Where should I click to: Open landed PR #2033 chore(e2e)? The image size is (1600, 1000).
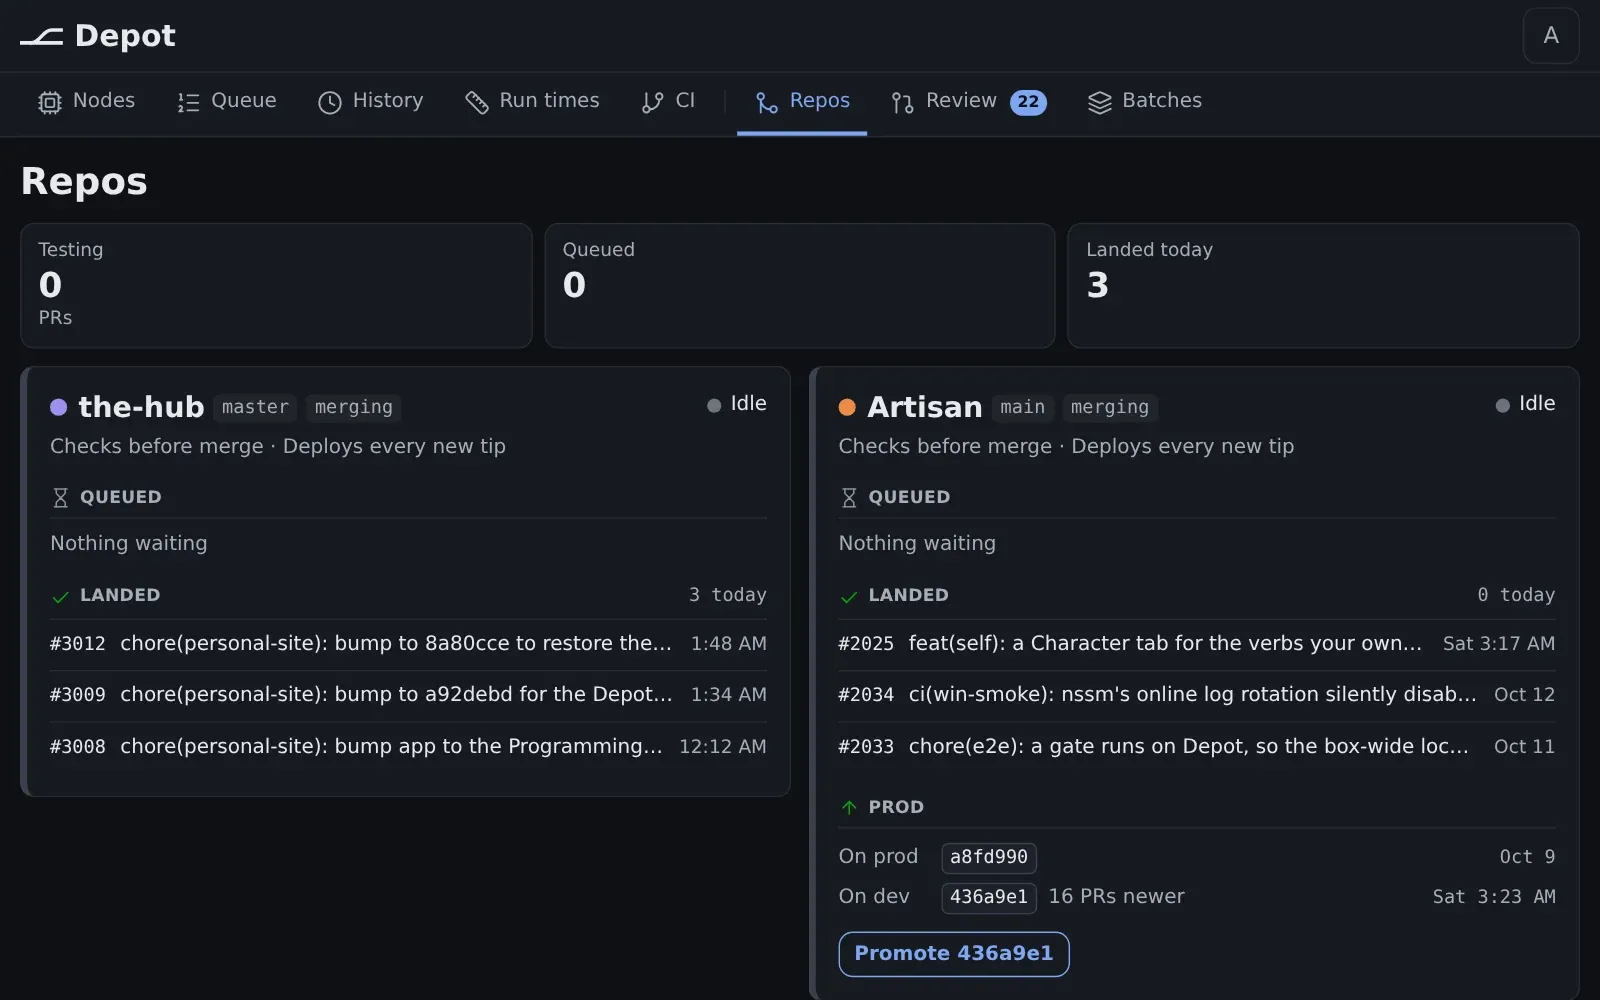point(1197,747)
